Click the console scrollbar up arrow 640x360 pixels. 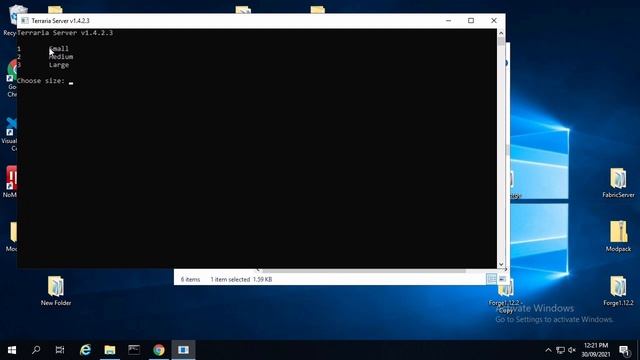tap(501, 33)
